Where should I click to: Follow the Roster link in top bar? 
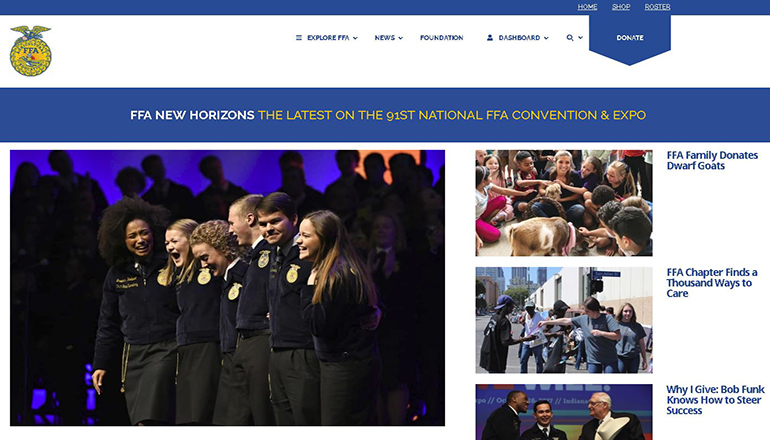[x=658, y=7]
